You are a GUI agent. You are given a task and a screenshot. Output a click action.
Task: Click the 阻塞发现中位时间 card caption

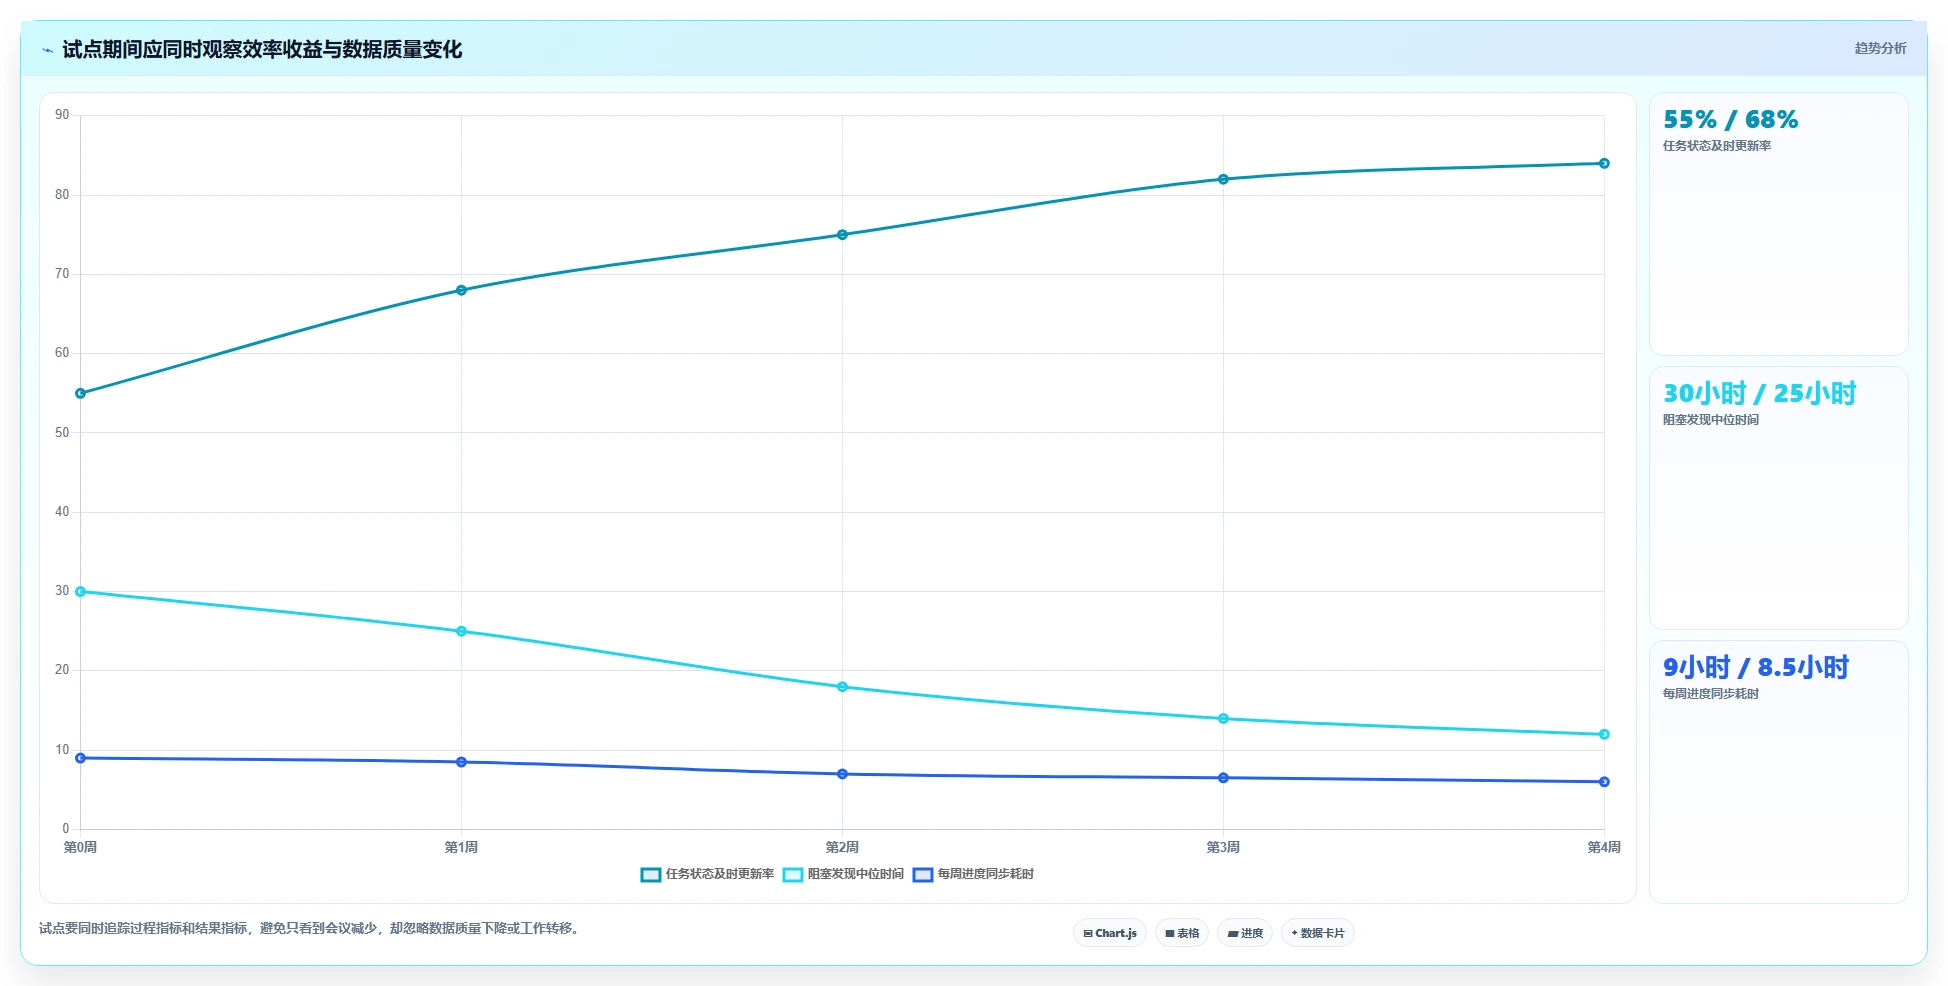pyautogui.click(x=1711, y=420)
